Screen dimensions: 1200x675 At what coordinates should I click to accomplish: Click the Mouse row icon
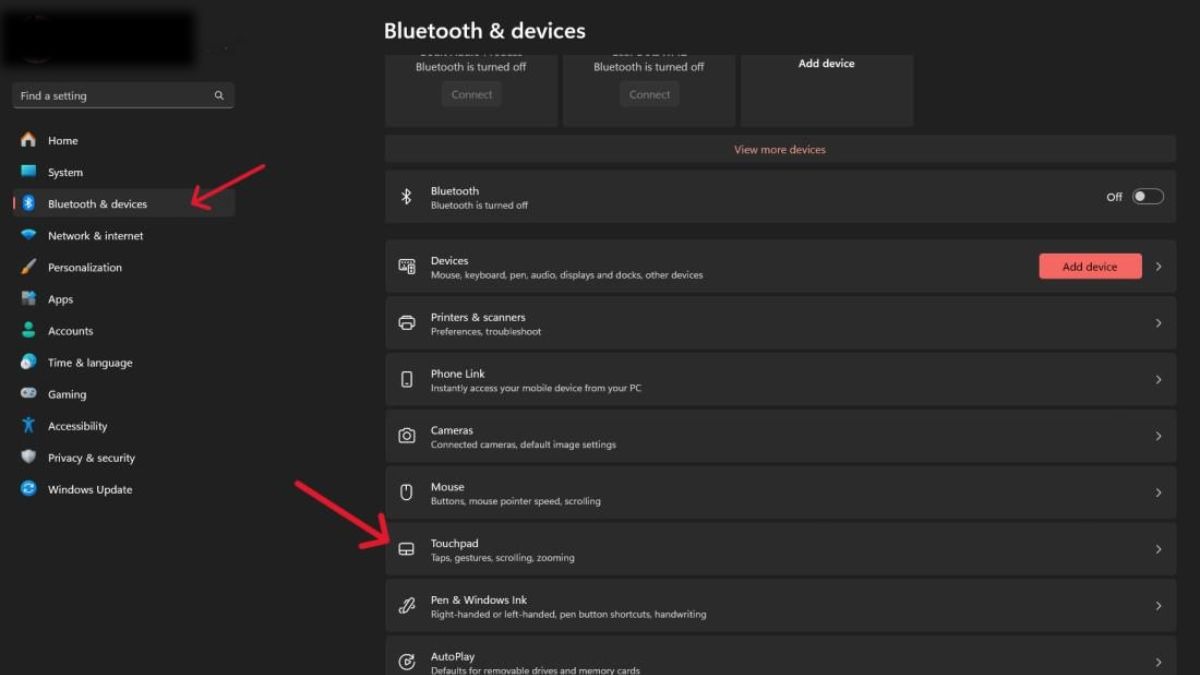tap(406, 492)
